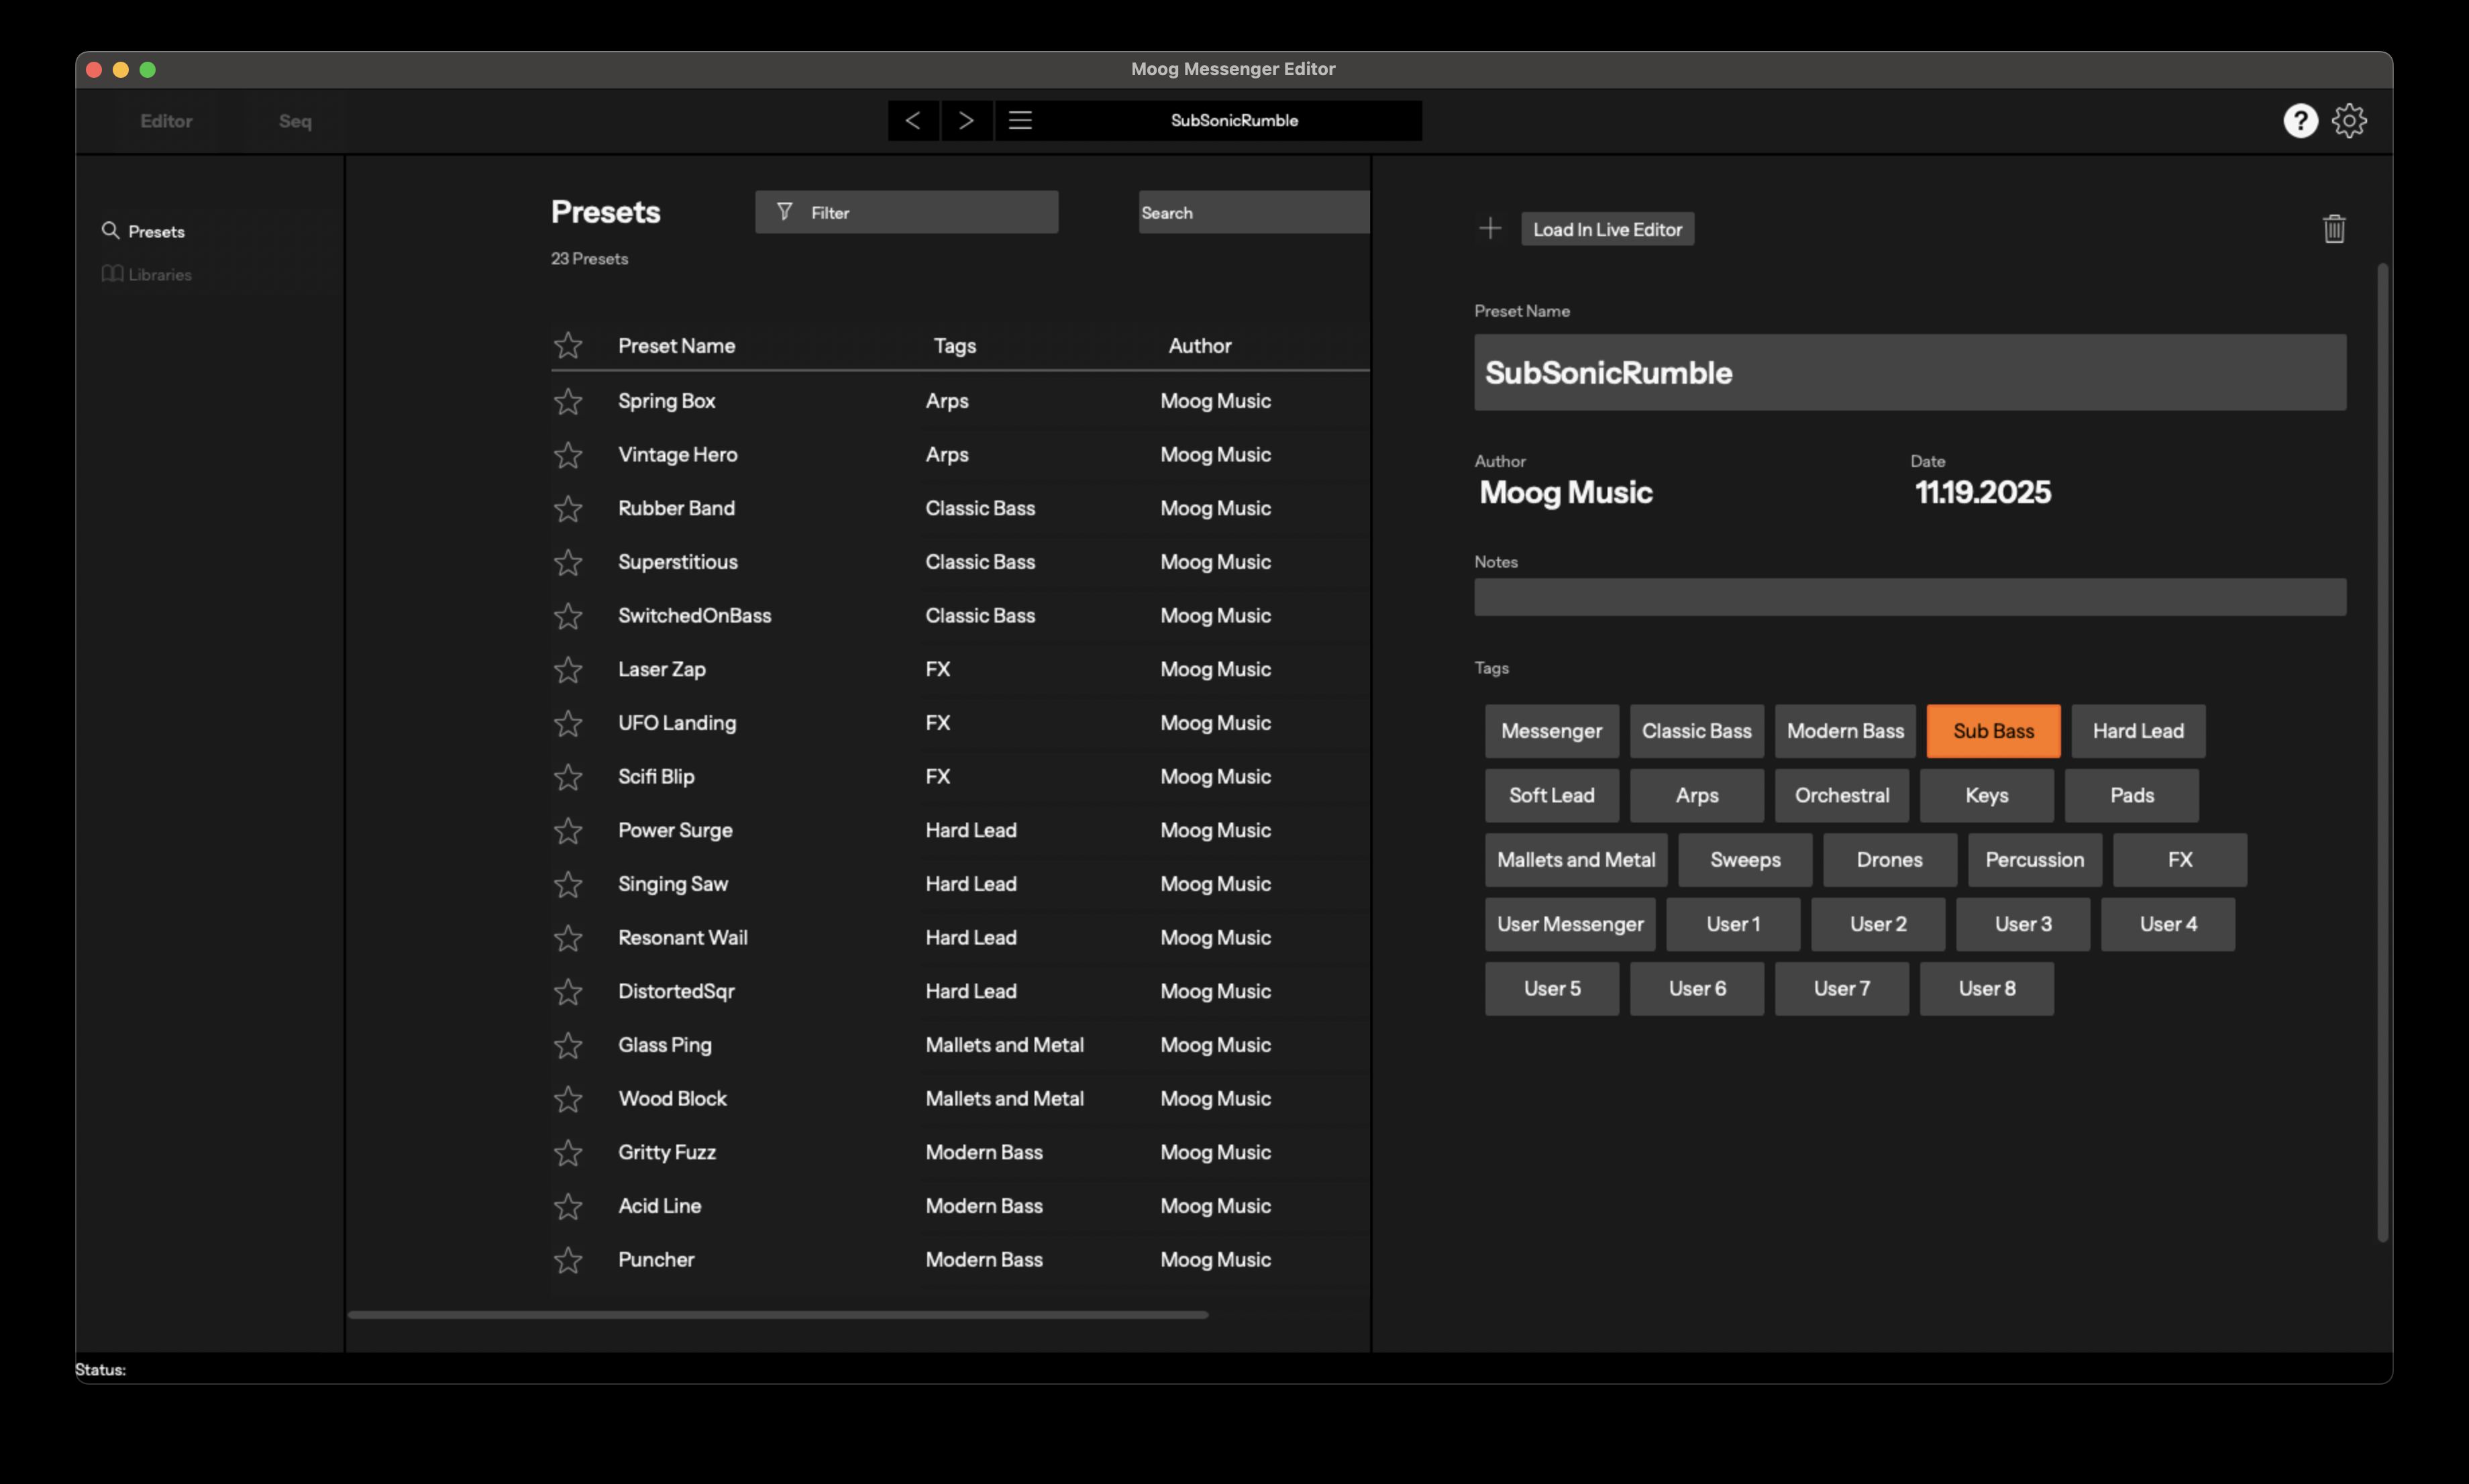The width and height of the screenshot is (2469, 1484).
Task: Click the Search field
Action: [x=1253, y=211]
